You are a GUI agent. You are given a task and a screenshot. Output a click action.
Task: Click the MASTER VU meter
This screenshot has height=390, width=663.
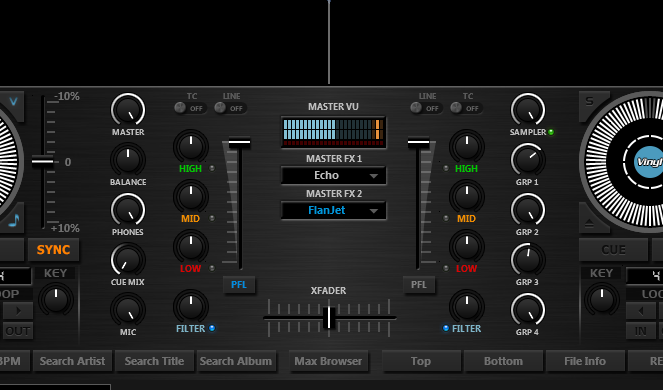334,132
